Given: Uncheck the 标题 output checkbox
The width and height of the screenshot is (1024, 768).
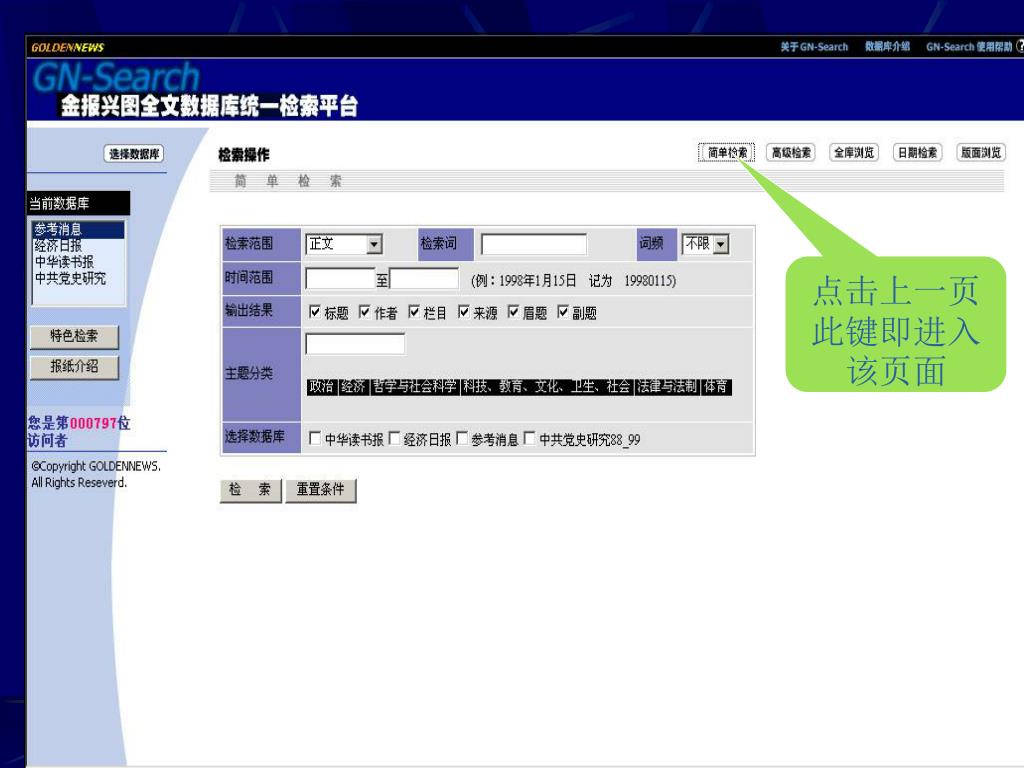Looking at the screenshot, I should click(315, 312).
